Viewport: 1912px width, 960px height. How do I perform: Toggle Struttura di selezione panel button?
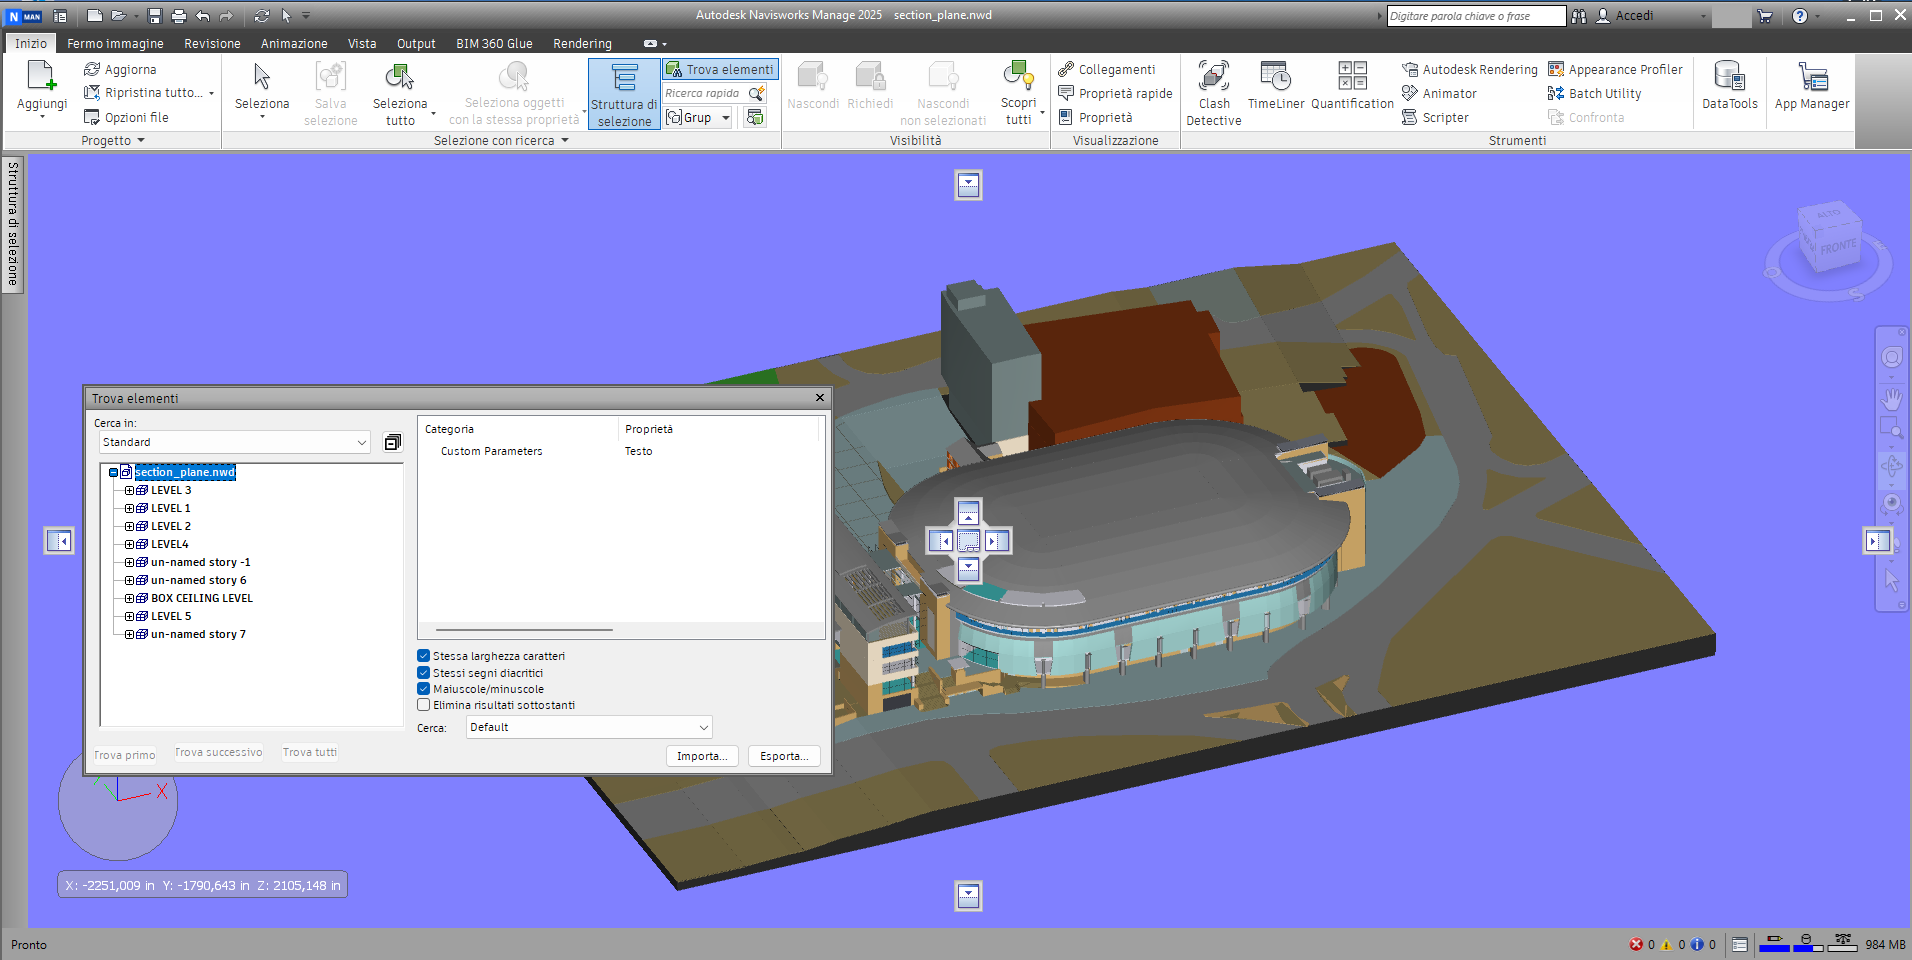624,94
